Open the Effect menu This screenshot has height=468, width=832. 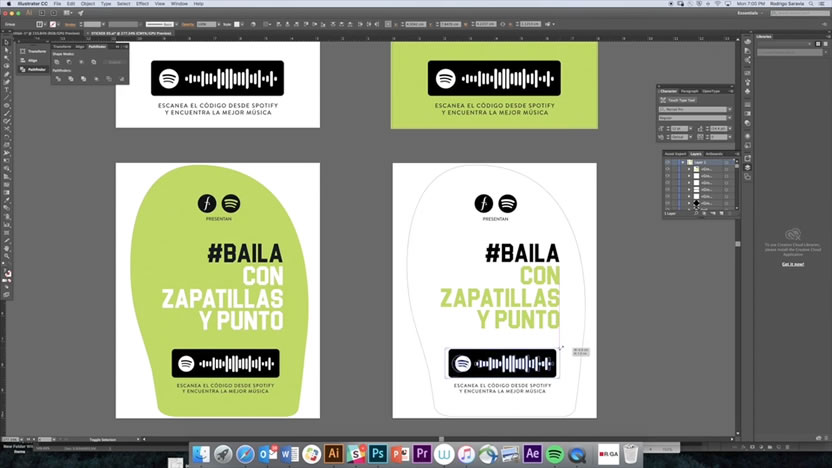142,4
